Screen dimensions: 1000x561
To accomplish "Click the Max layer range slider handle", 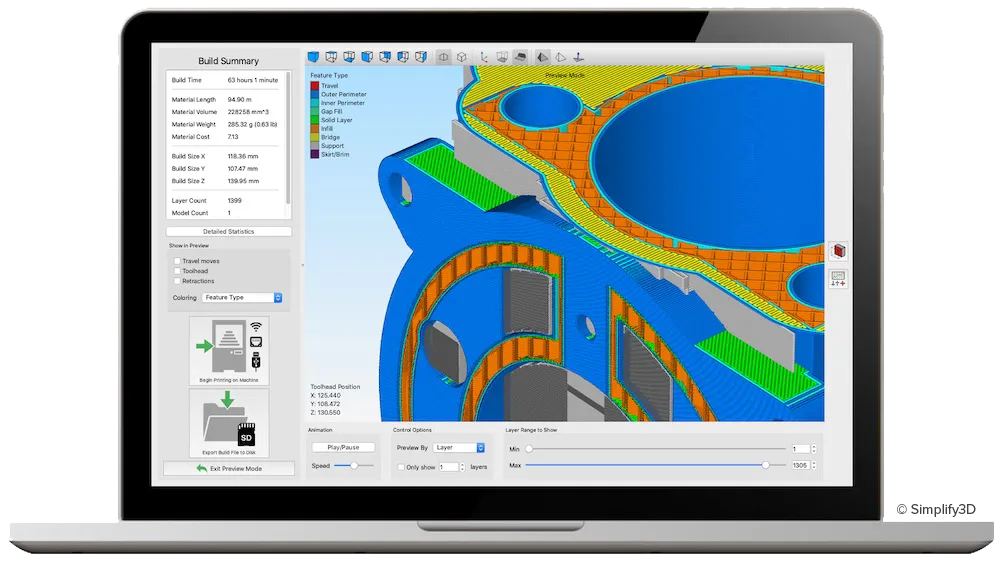I will pos(765,465).
